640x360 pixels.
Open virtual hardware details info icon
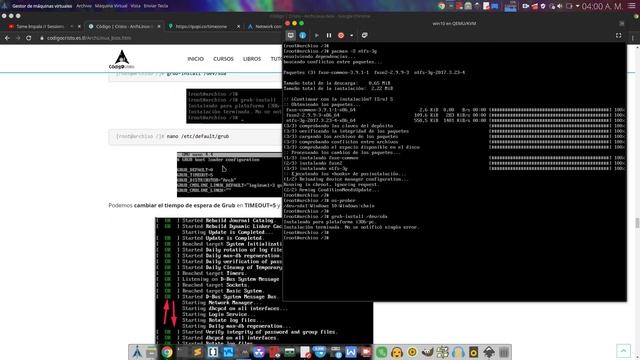302,36
